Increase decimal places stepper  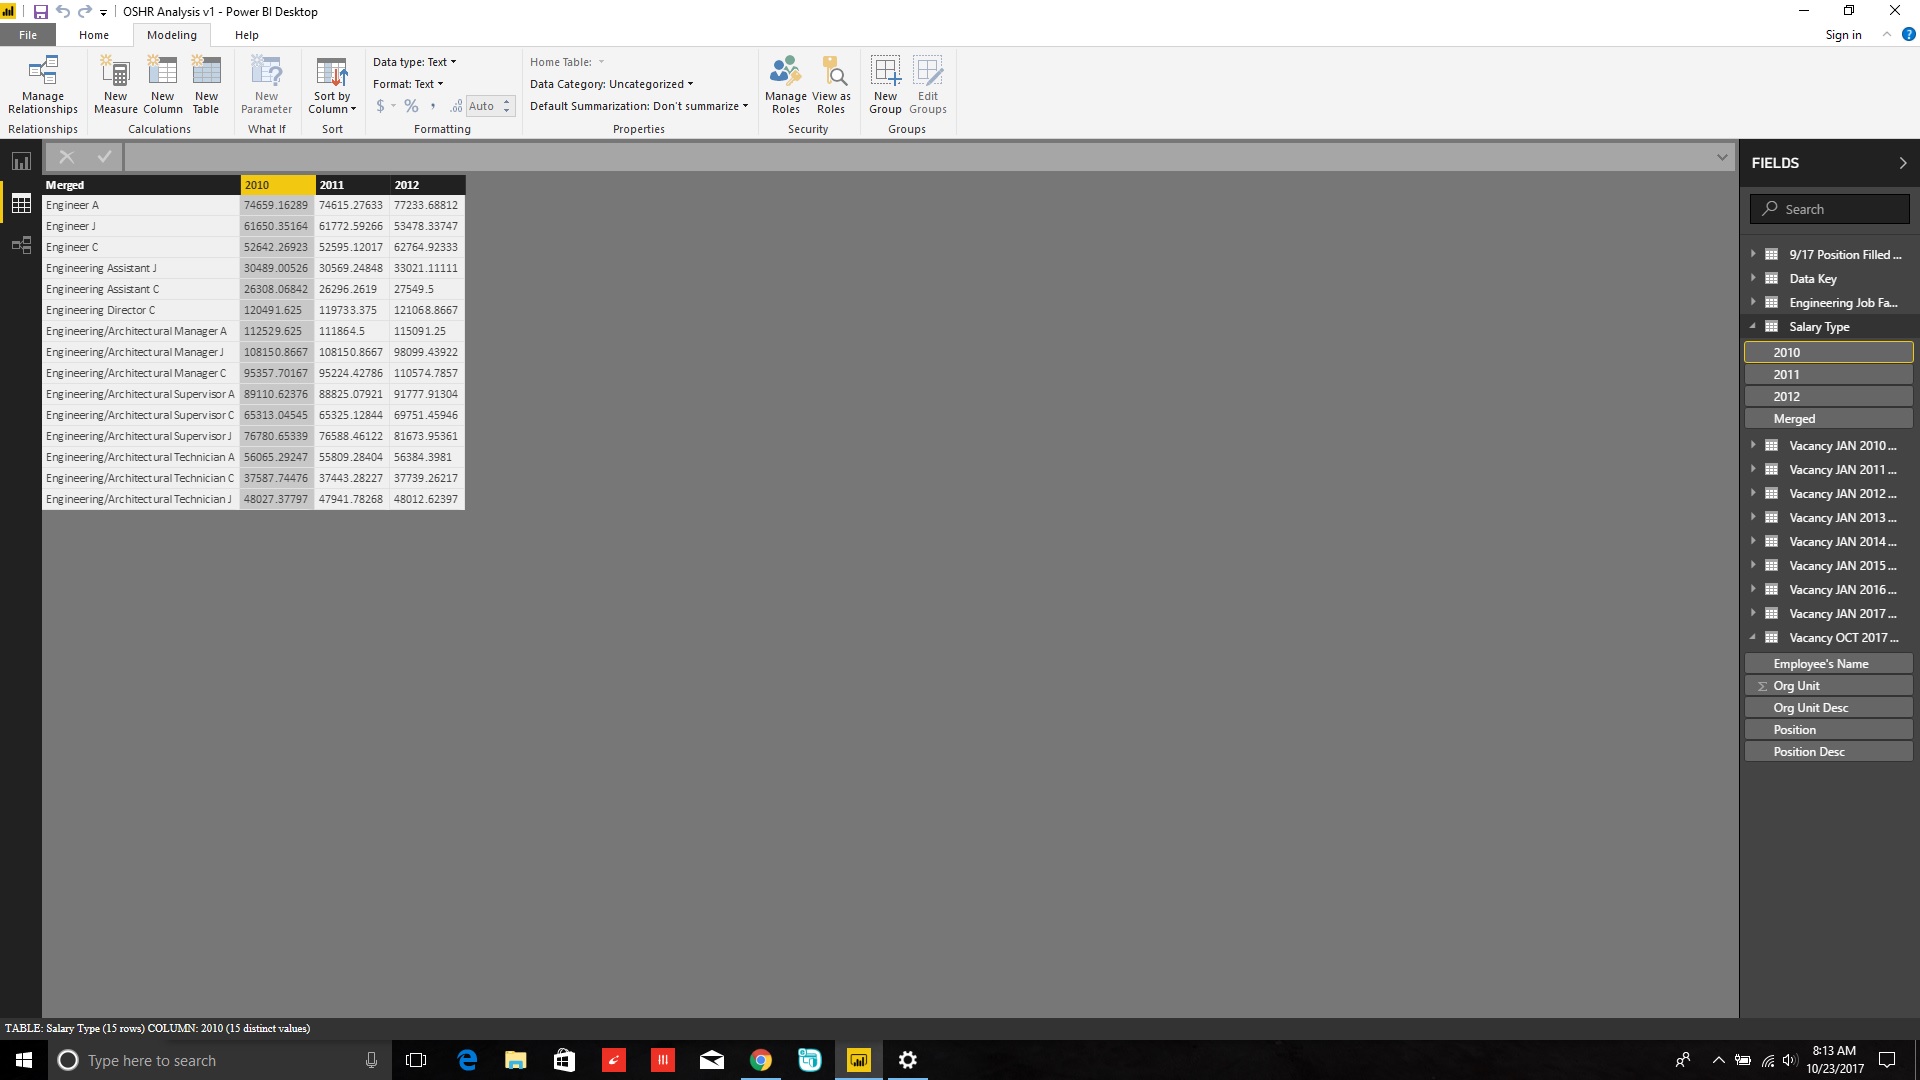[507, 101]
